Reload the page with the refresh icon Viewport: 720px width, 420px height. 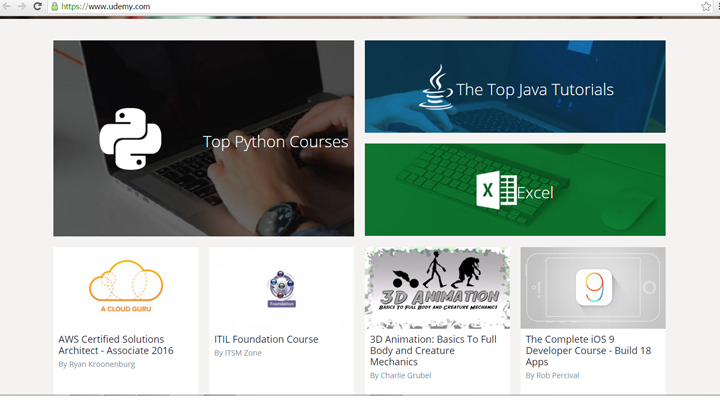point(37,6)
